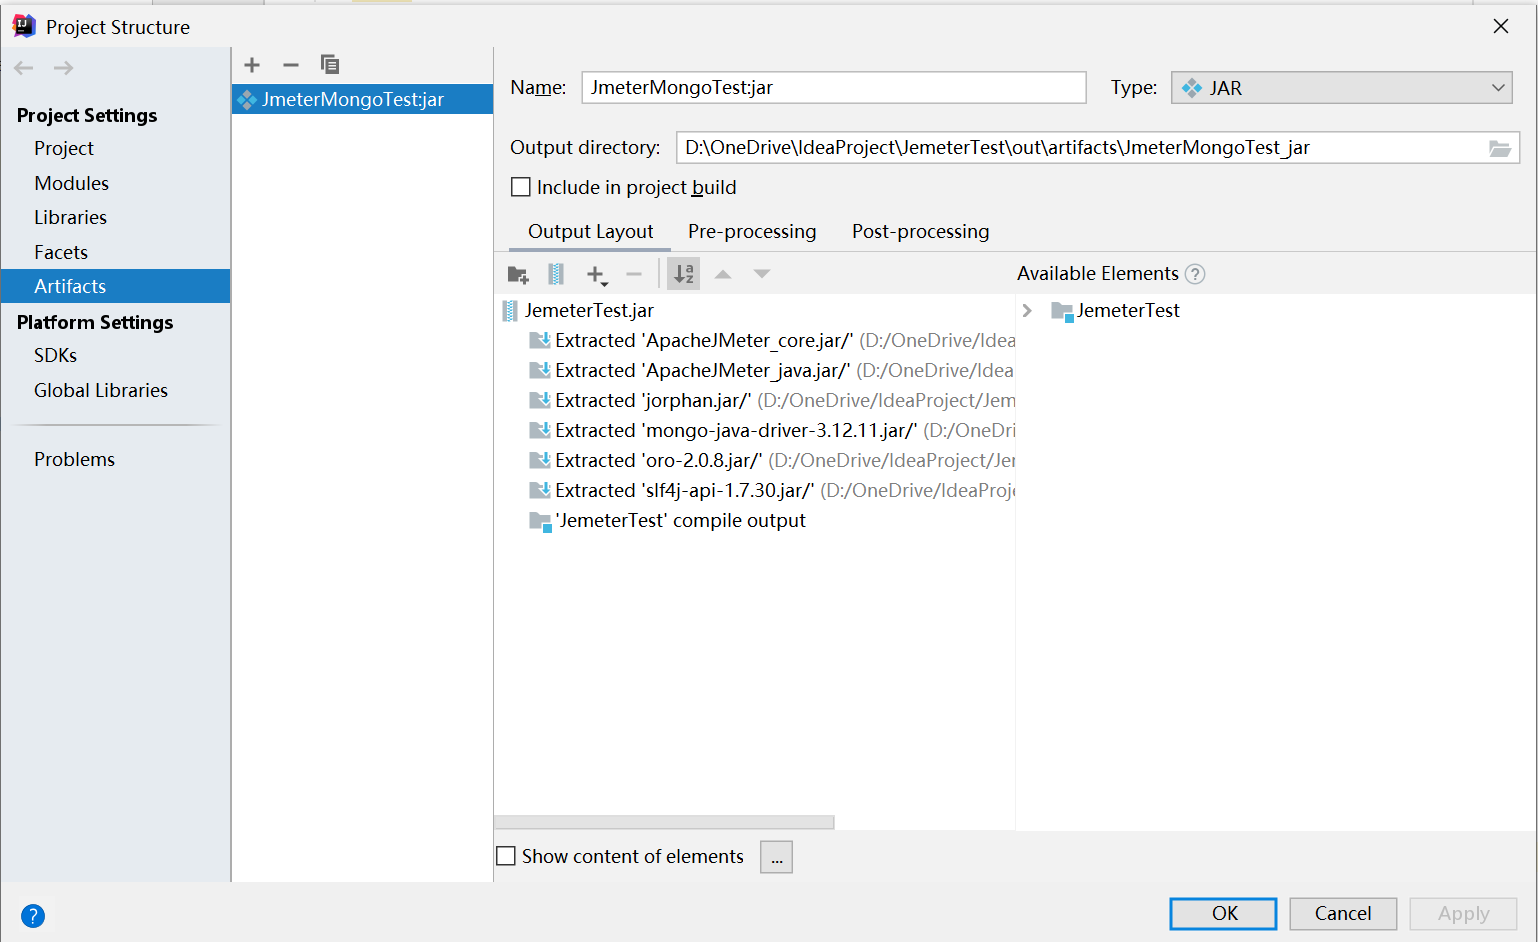Viewport: 1538px width, 942px height.
Task: Go back with the left arrow icon
Action: click(24, 68)
